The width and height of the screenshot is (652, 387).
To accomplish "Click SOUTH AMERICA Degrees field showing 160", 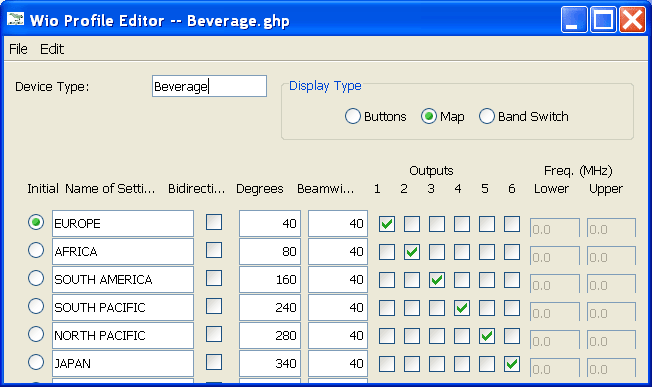I will click(x=270, y=279).
